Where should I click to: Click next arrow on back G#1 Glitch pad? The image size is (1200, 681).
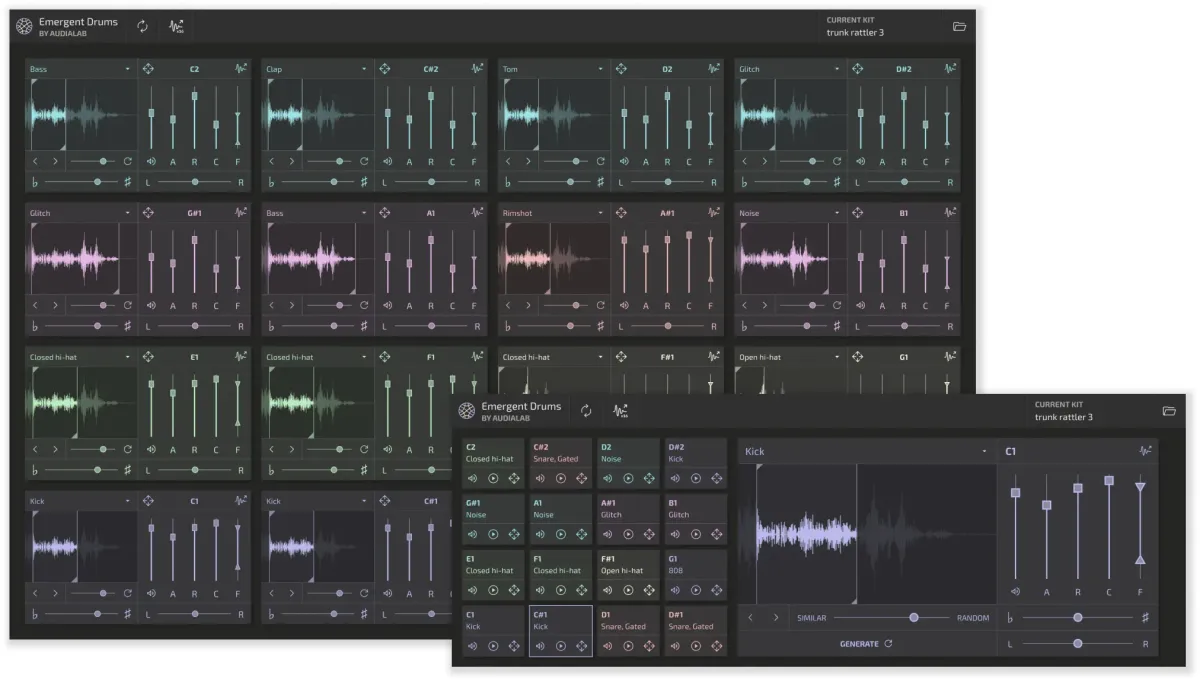pyautogui.click(x=55, y=305)
